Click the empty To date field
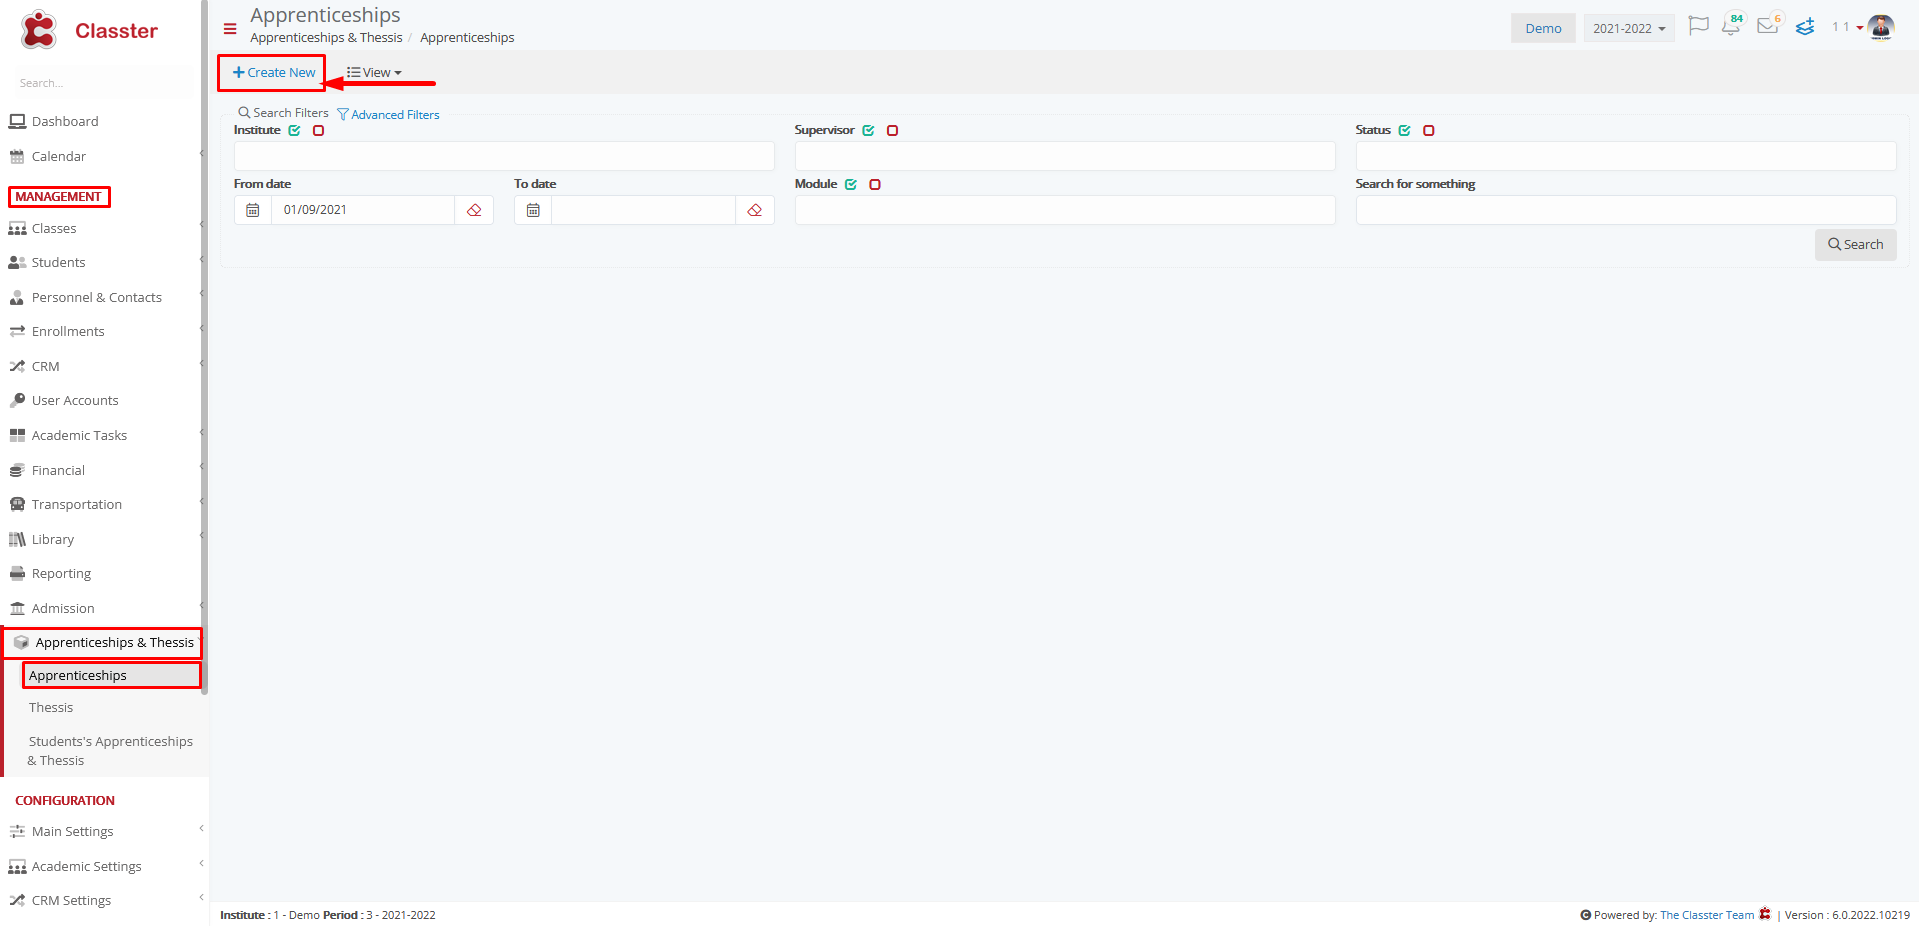 pos(643,210)
